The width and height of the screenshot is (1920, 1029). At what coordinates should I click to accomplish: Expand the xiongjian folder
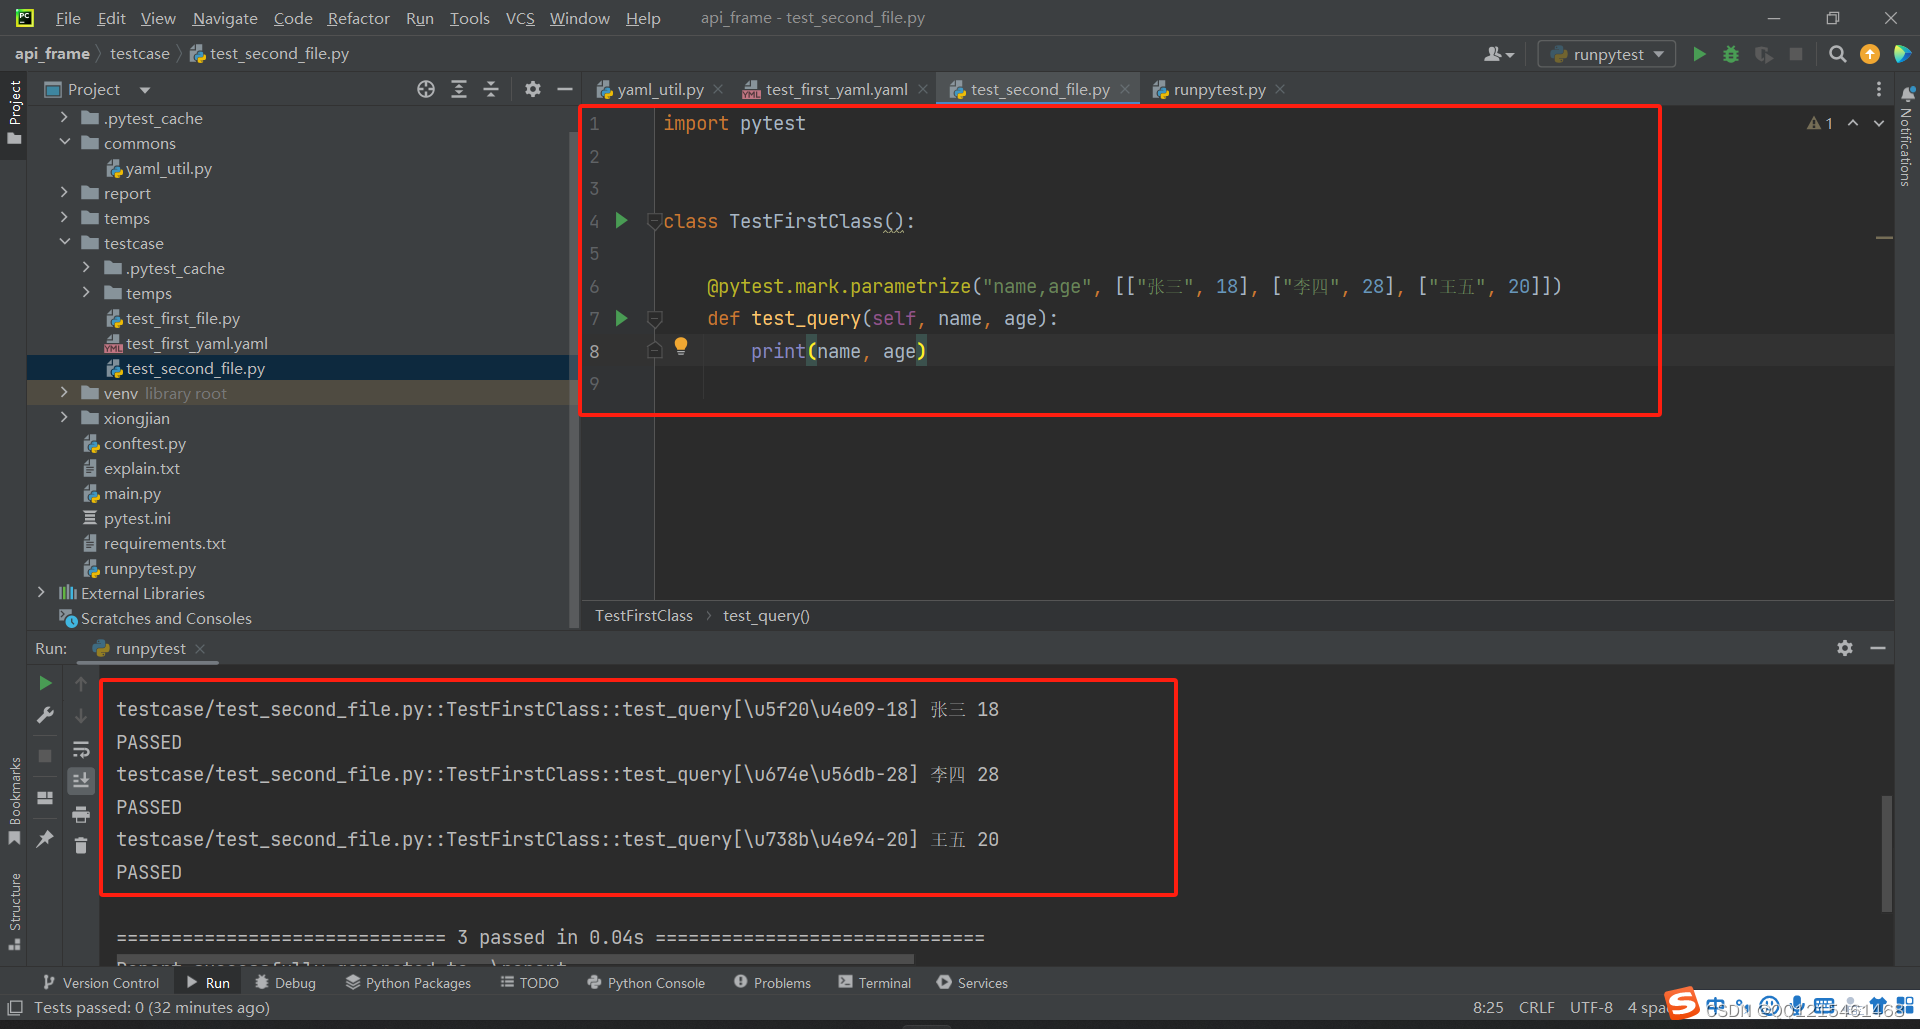tap(65, 418)
